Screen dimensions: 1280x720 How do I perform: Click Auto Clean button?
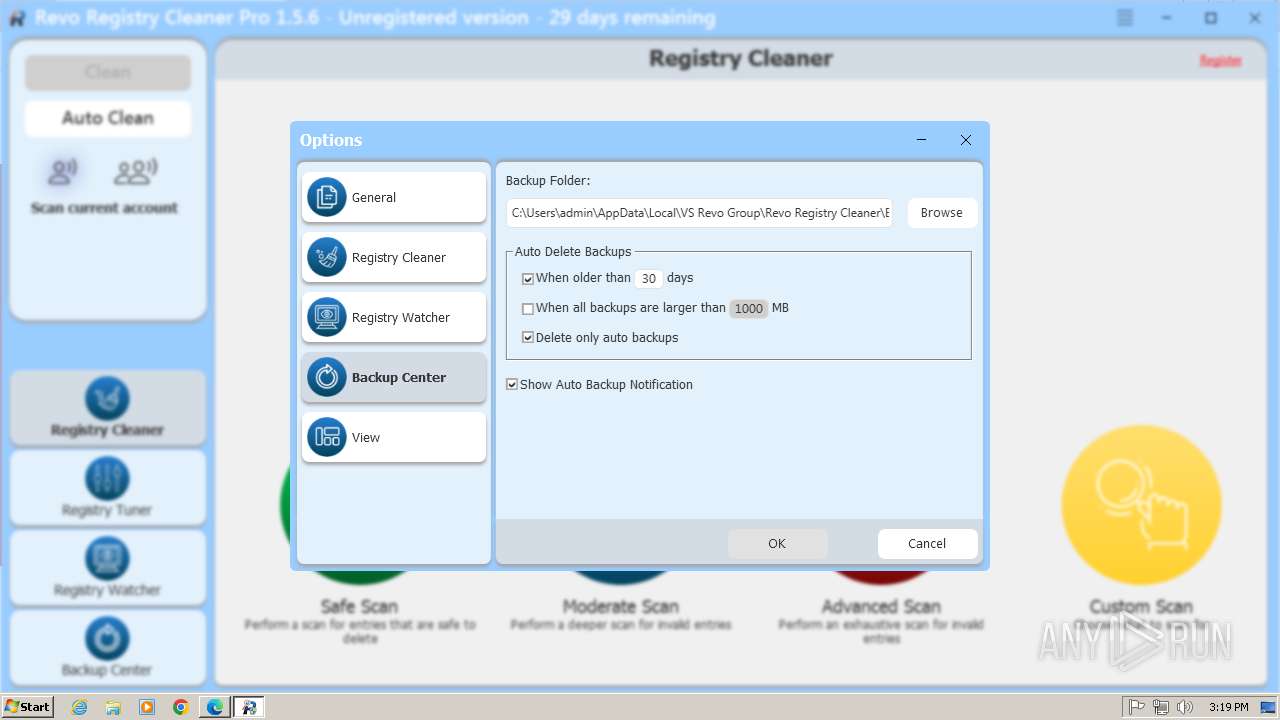pyautogui.click(x=108, y=118)
